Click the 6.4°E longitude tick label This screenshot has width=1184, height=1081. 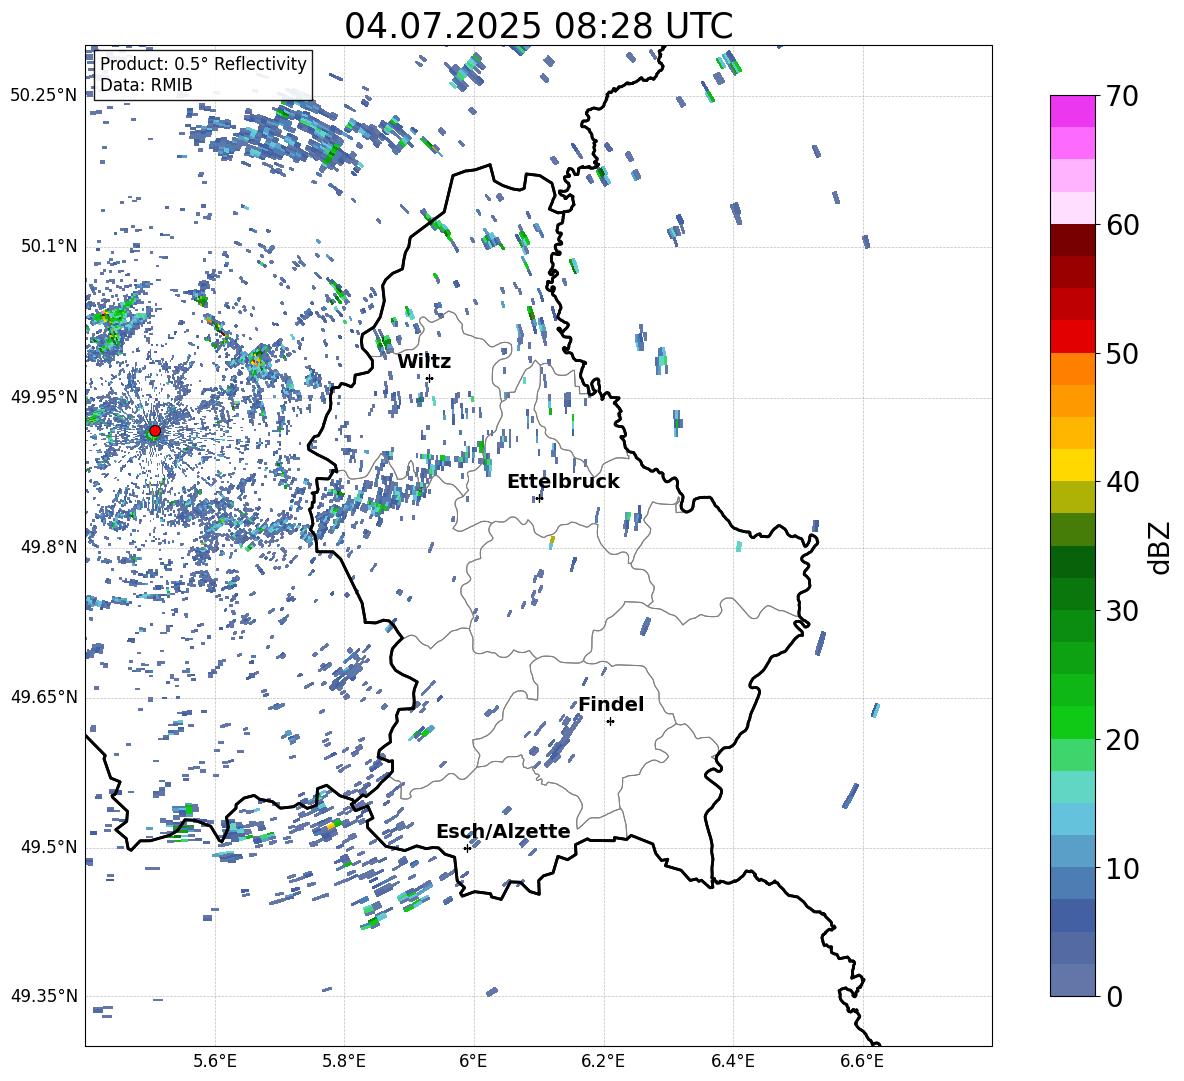(x=732, y=1062)
